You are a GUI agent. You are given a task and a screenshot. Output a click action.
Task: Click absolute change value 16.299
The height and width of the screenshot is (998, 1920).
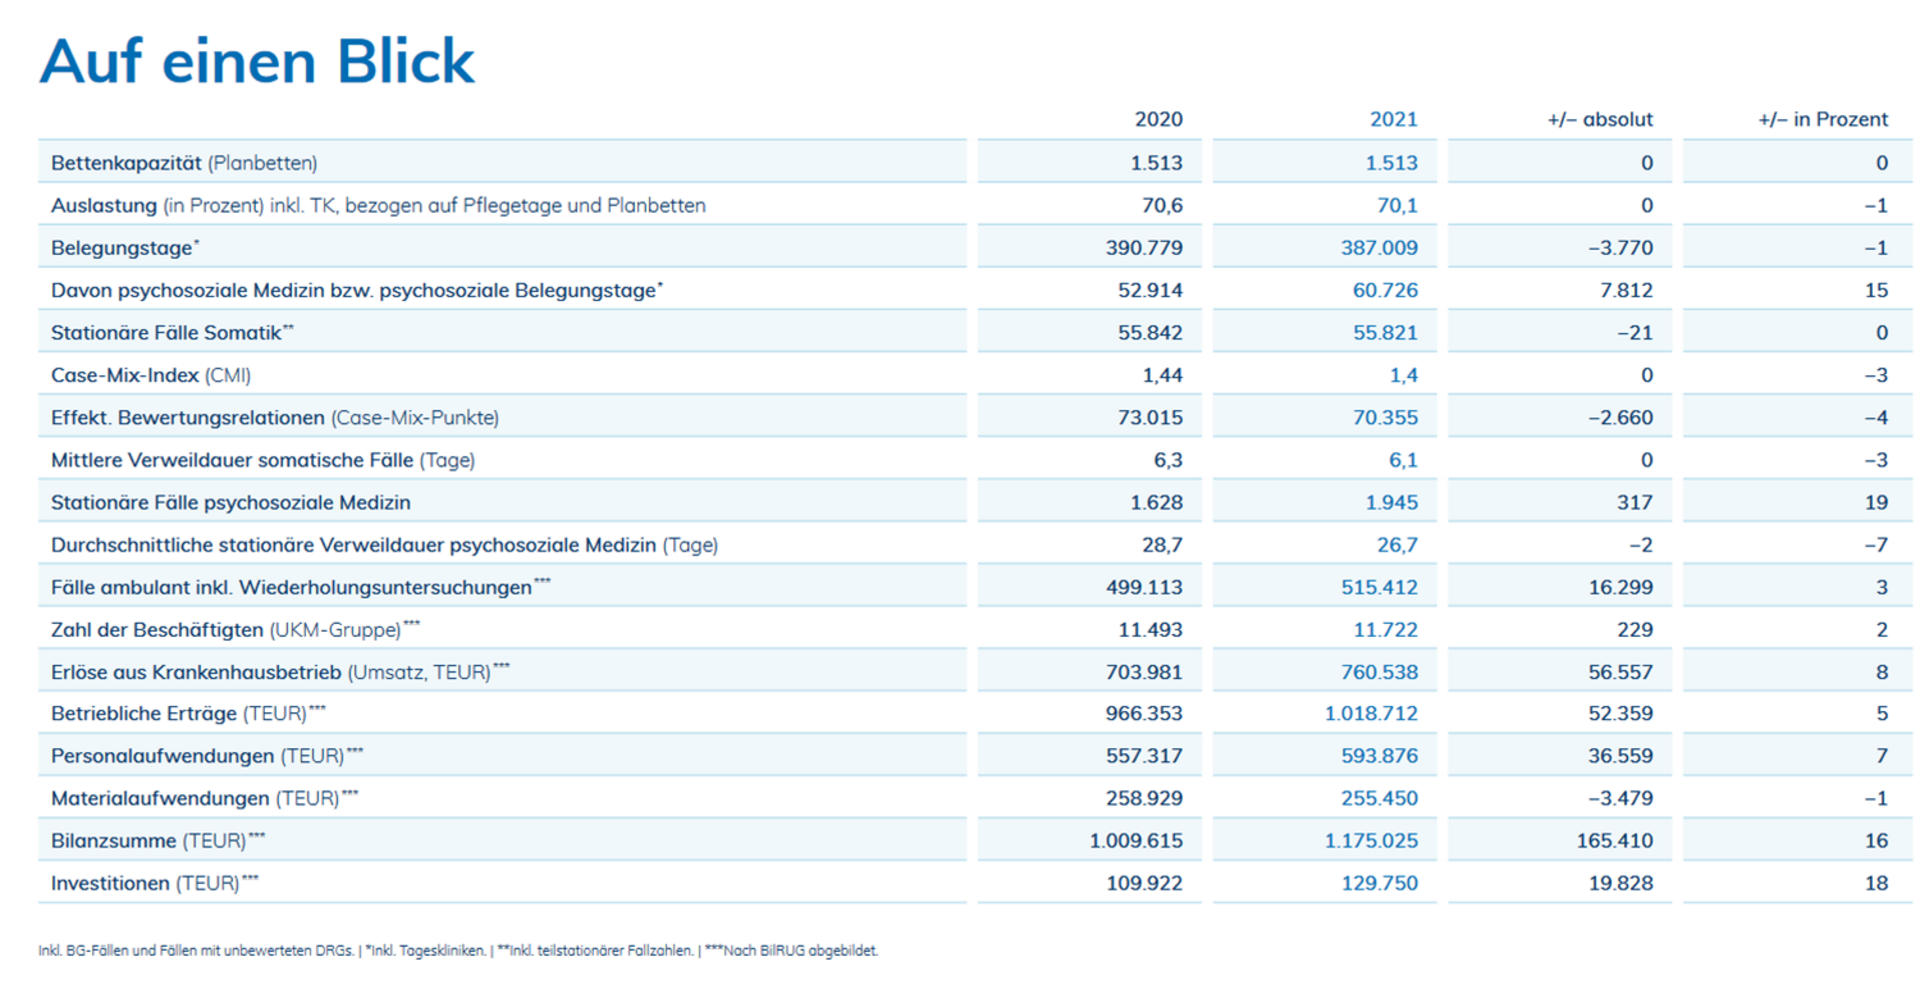click(x=1620, y=587)
